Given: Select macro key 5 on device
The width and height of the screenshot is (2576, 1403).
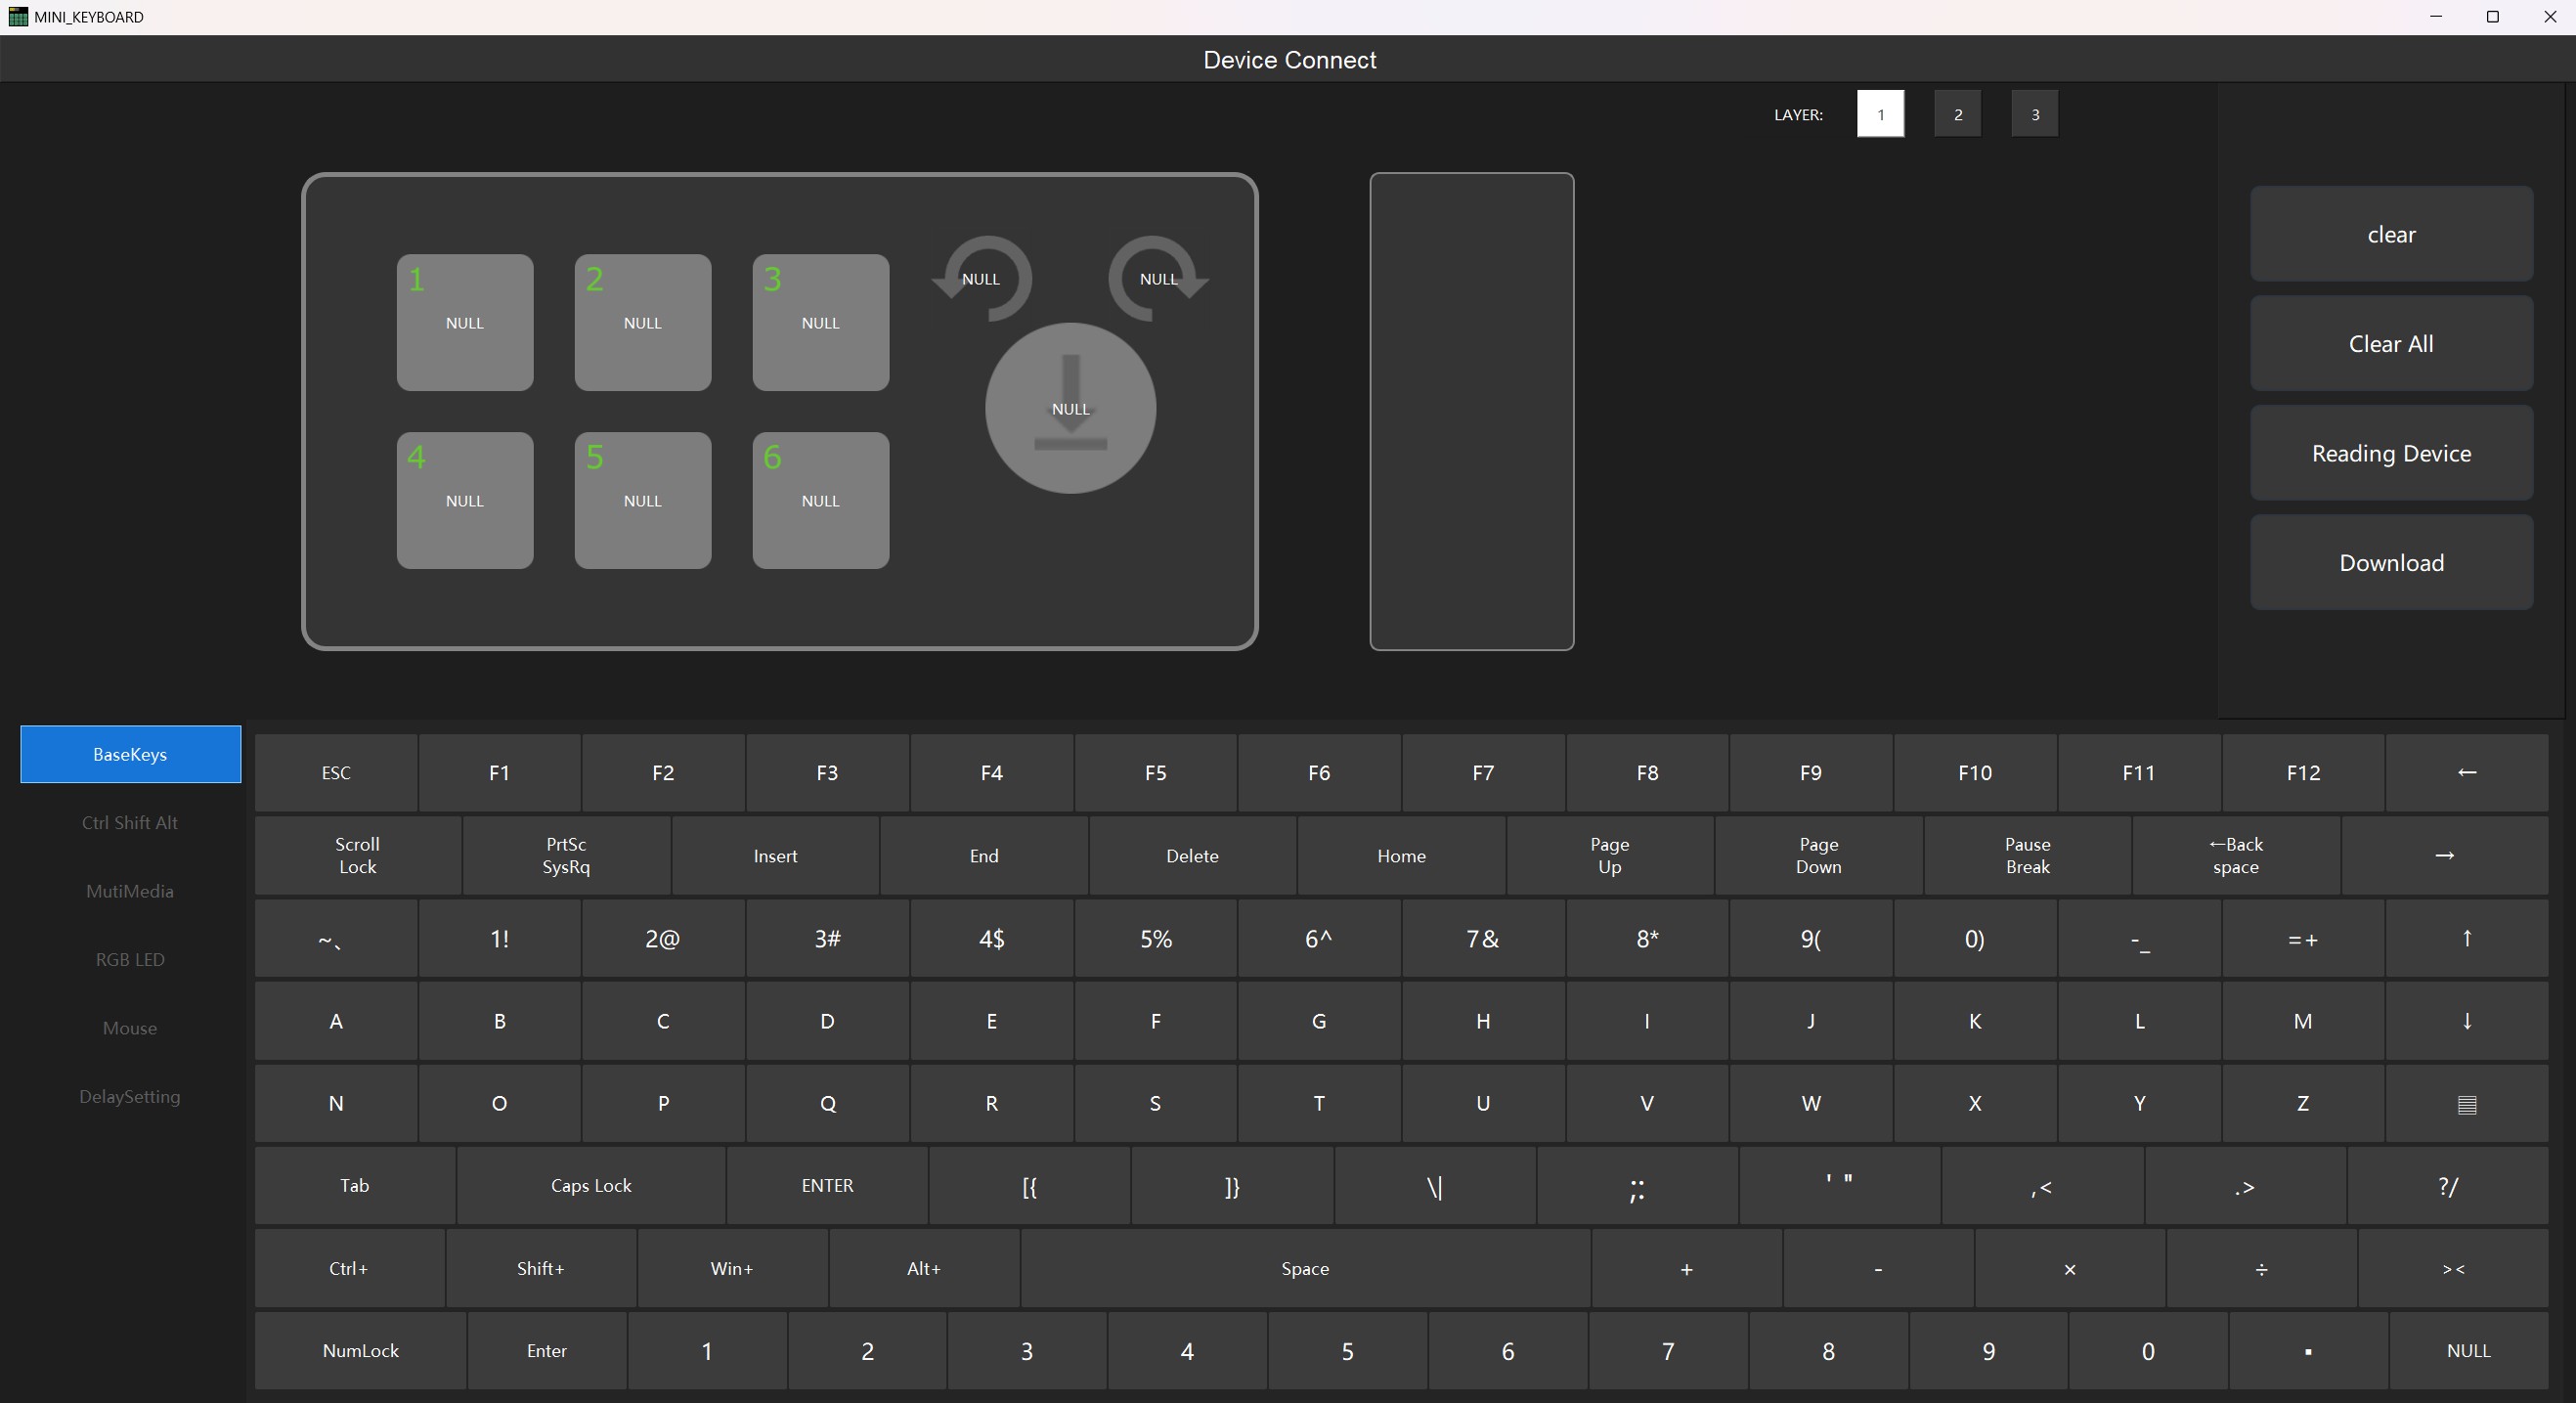Looking at the screenshot, I should [642, 500].
